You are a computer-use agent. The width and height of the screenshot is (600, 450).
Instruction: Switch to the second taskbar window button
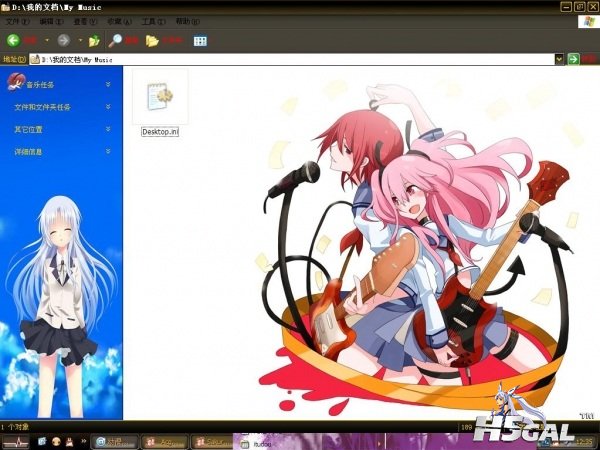click(165, 442)
